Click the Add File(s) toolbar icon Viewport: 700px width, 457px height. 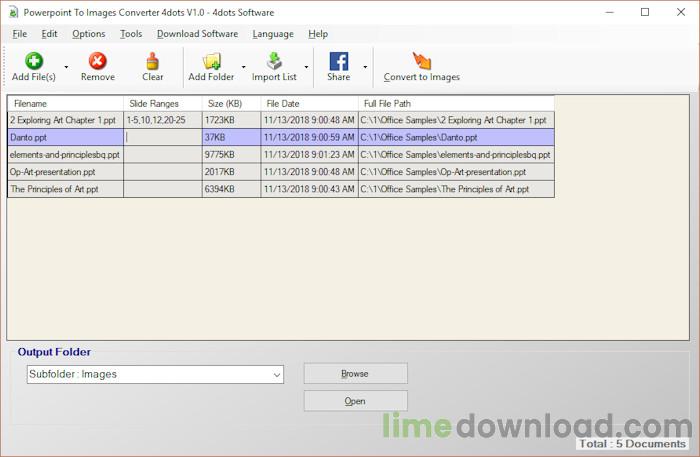pyautogui.click(x=33, y=61)
